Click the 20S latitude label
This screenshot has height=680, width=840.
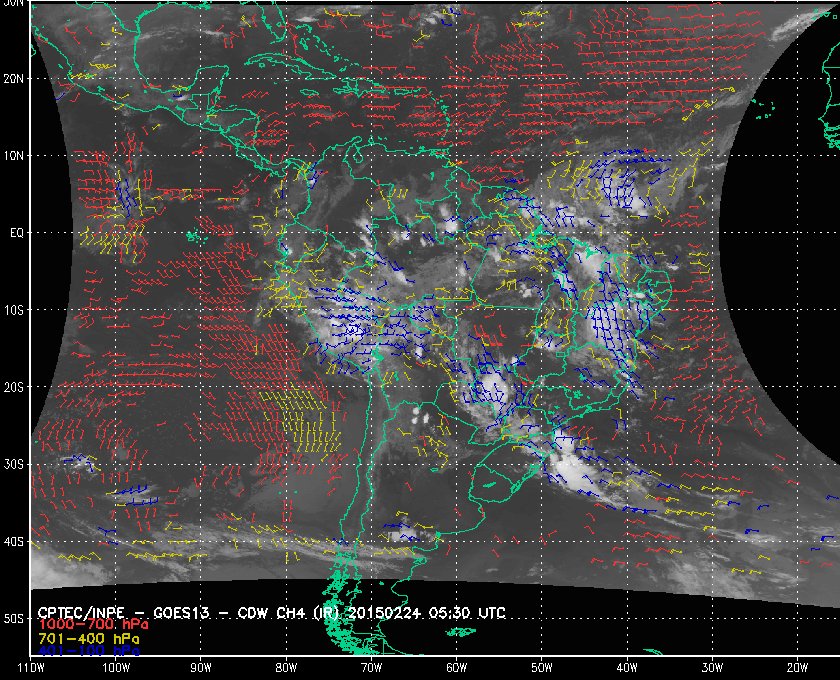13,387
